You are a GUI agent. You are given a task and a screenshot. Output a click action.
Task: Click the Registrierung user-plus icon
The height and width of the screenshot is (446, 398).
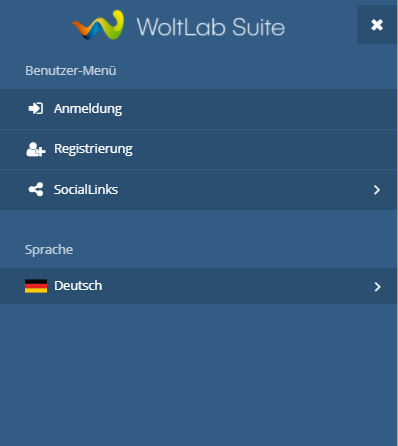tap(36, 149)
